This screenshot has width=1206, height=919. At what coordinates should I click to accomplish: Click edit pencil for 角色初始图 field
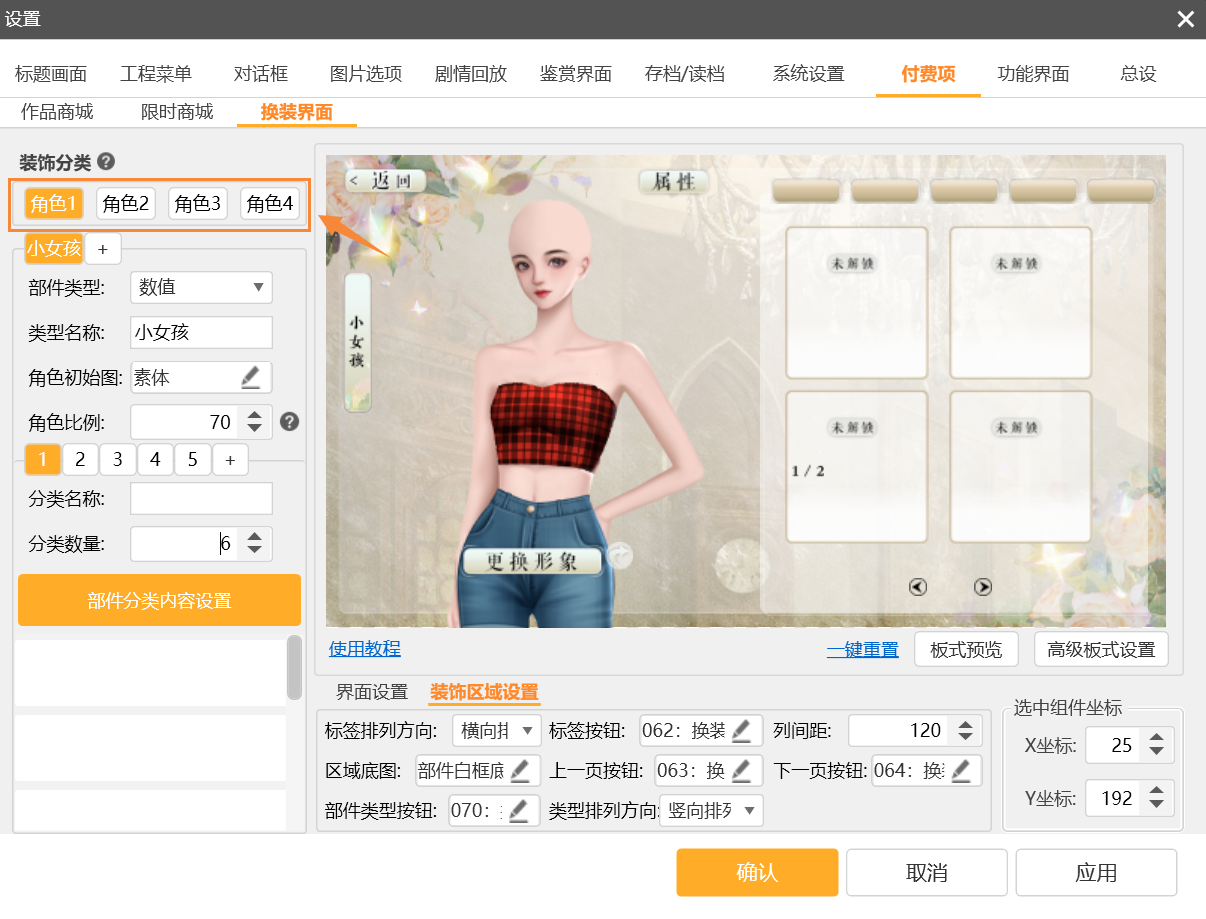[x=250, y=377]
